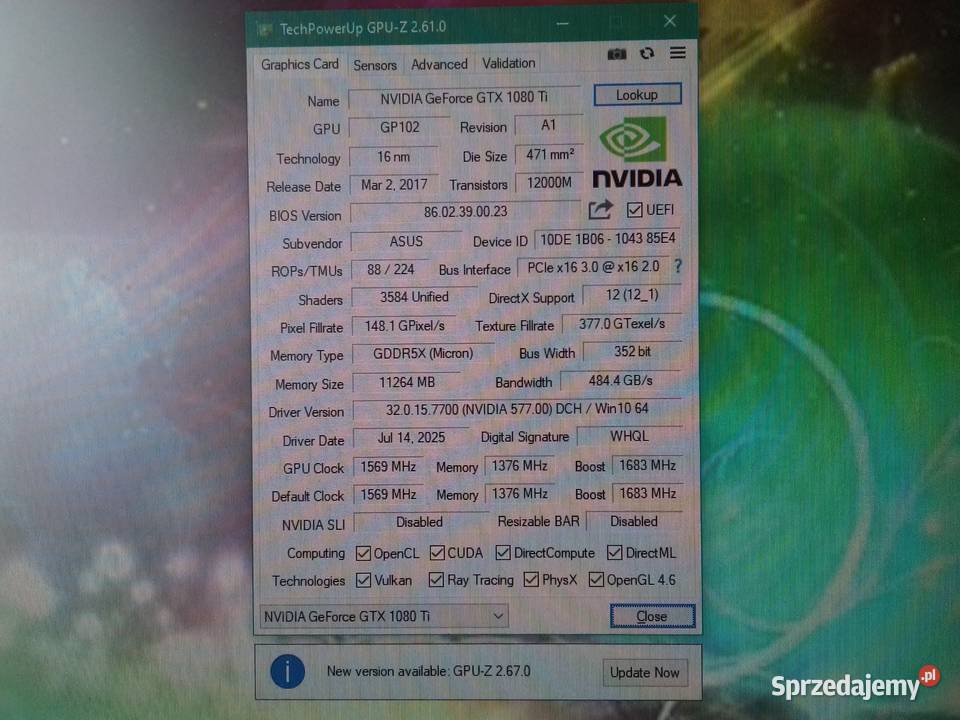Toggle the OpenGL 4.6 checkbox

pyautogui.click(x=596, y=579)
